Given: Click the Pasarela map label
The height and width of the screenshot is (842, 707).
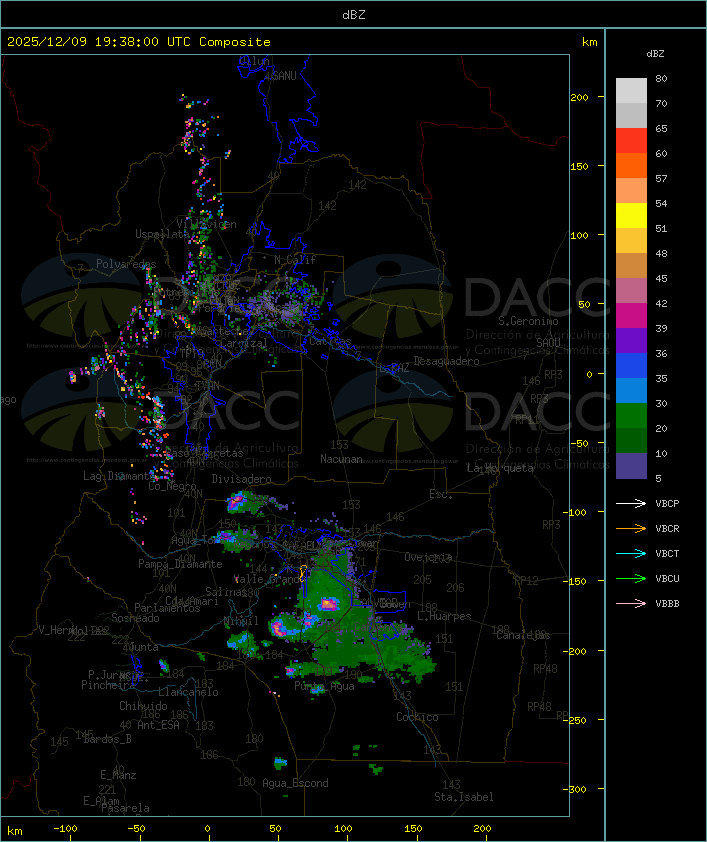Looking at the screenshot, I should [x=125, y=808].
